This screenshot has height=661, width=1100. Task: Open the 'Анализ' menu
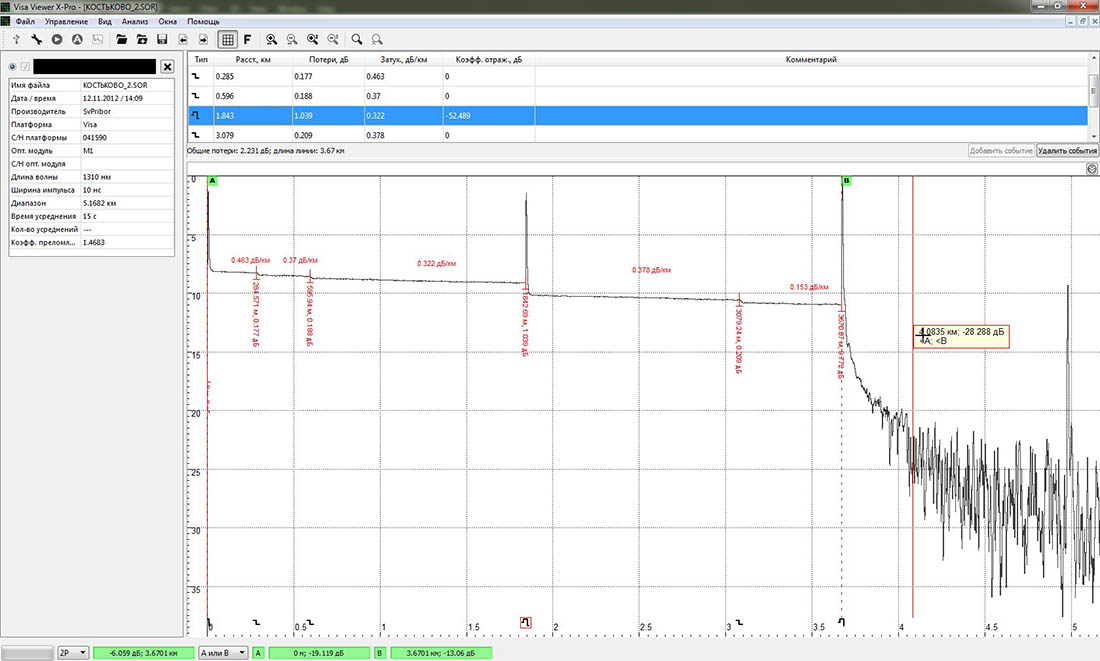coord(134,20)
